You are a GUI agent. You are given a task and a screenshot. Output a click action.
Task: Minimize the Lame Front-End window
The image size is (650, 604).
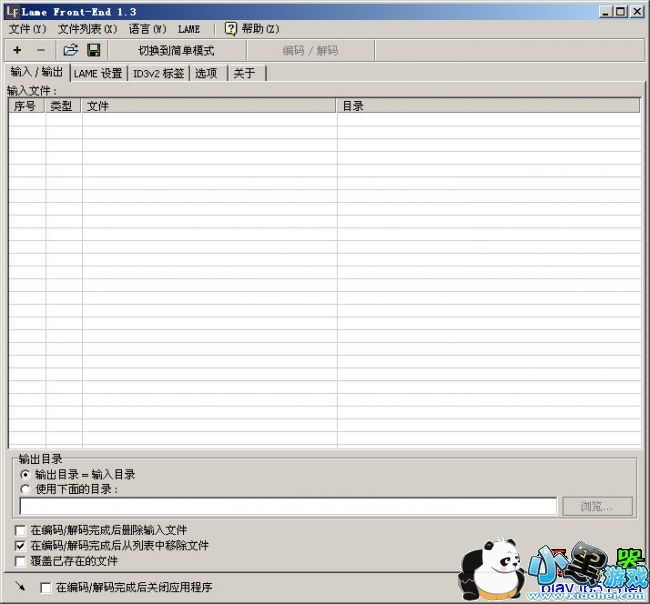(606, 12)
